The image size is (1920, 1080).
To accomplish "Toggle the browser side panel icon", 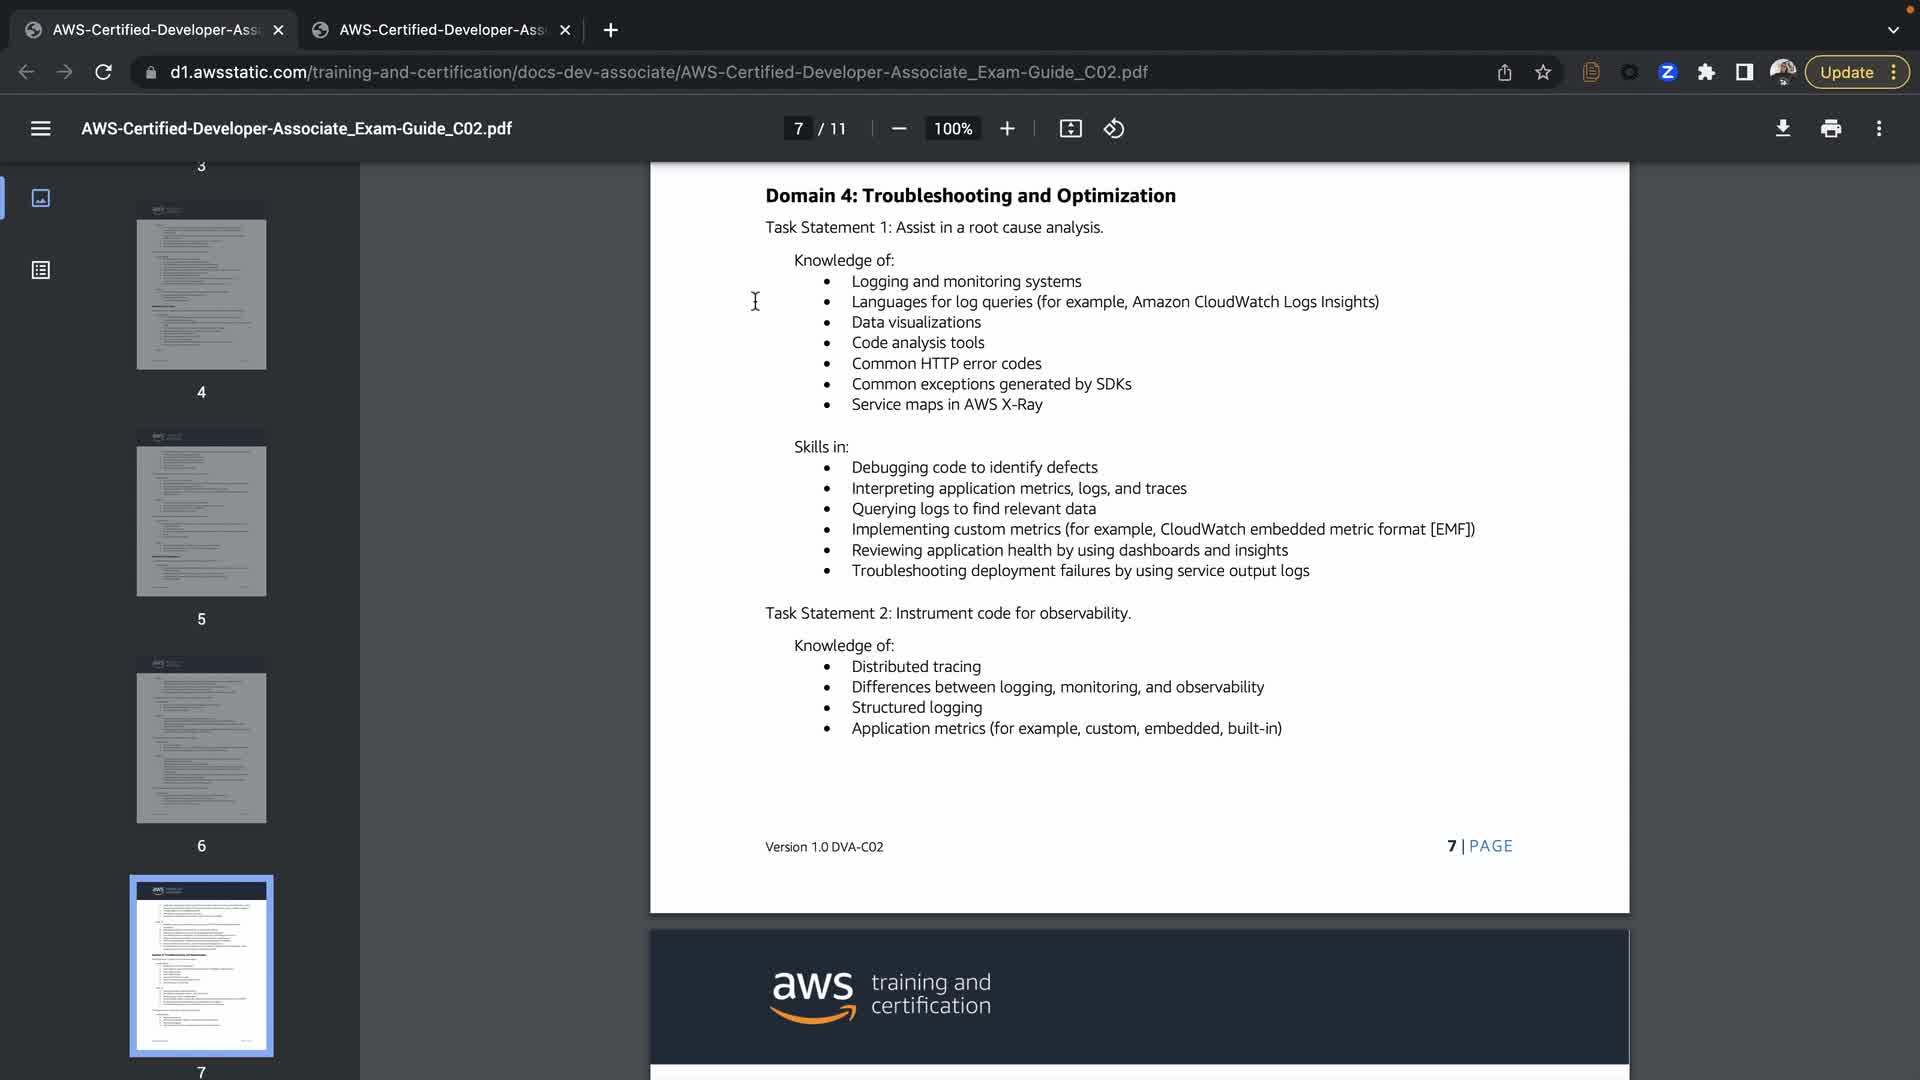I will 1744,72.
